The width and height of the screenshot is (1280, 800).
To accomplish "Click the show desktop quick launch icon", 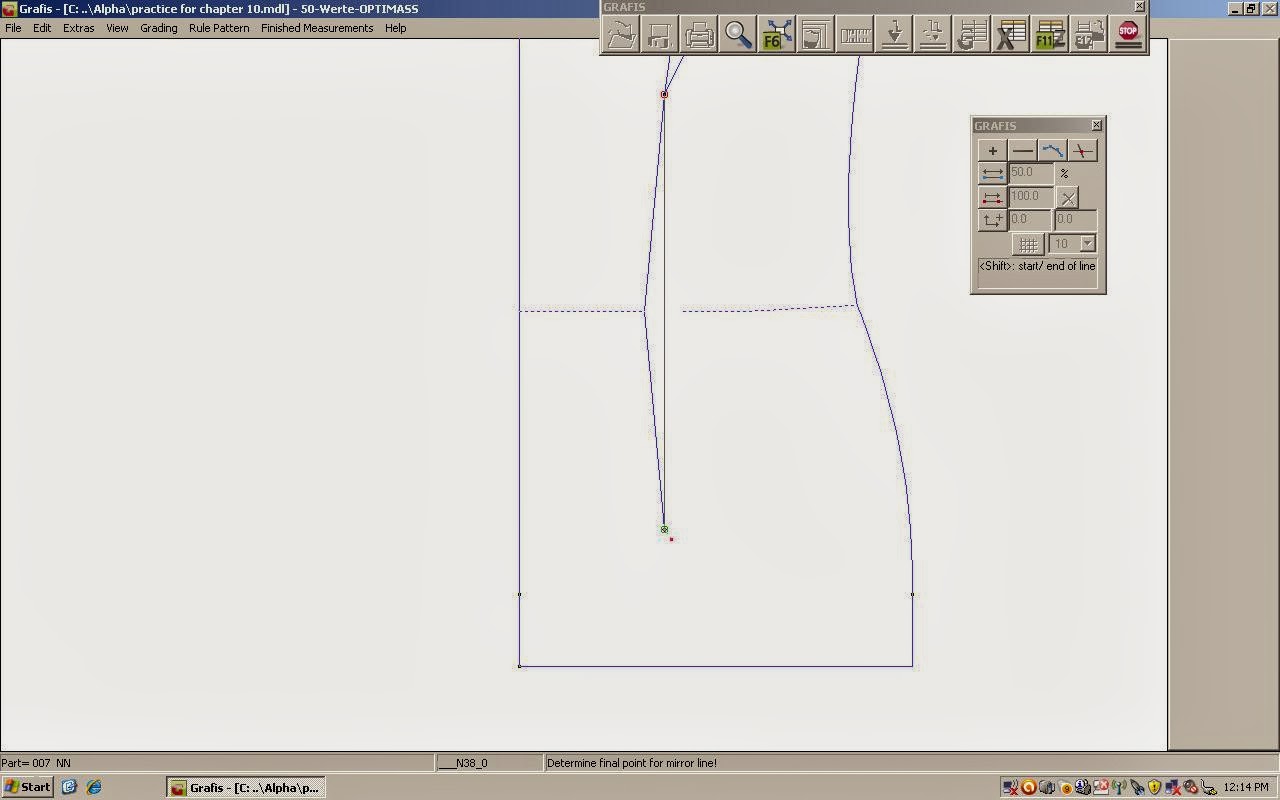I will [70, 787].
